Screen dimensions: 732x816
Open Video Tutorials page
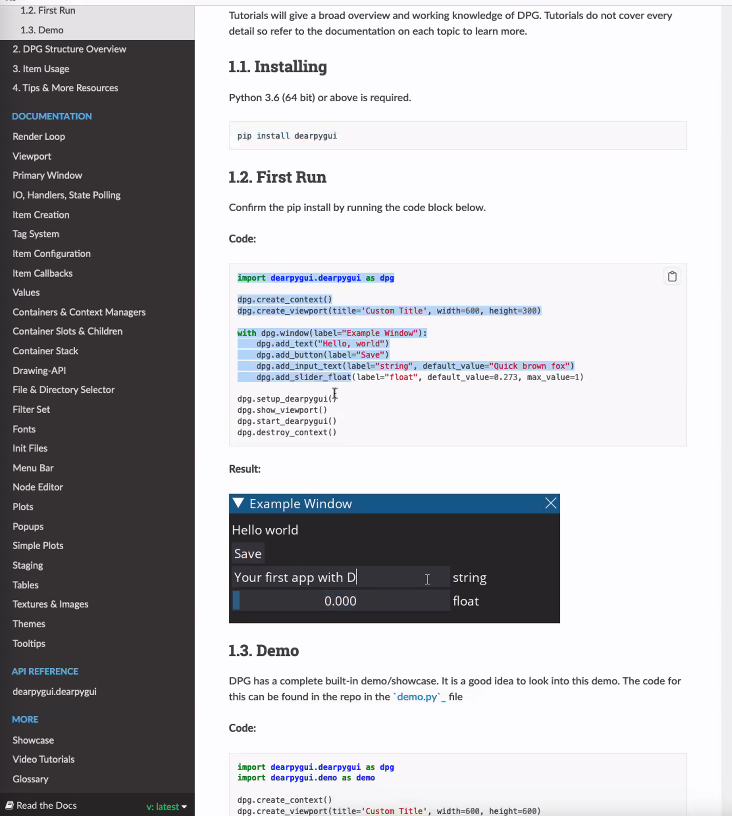pyautogui.click(x=43, y=759)
